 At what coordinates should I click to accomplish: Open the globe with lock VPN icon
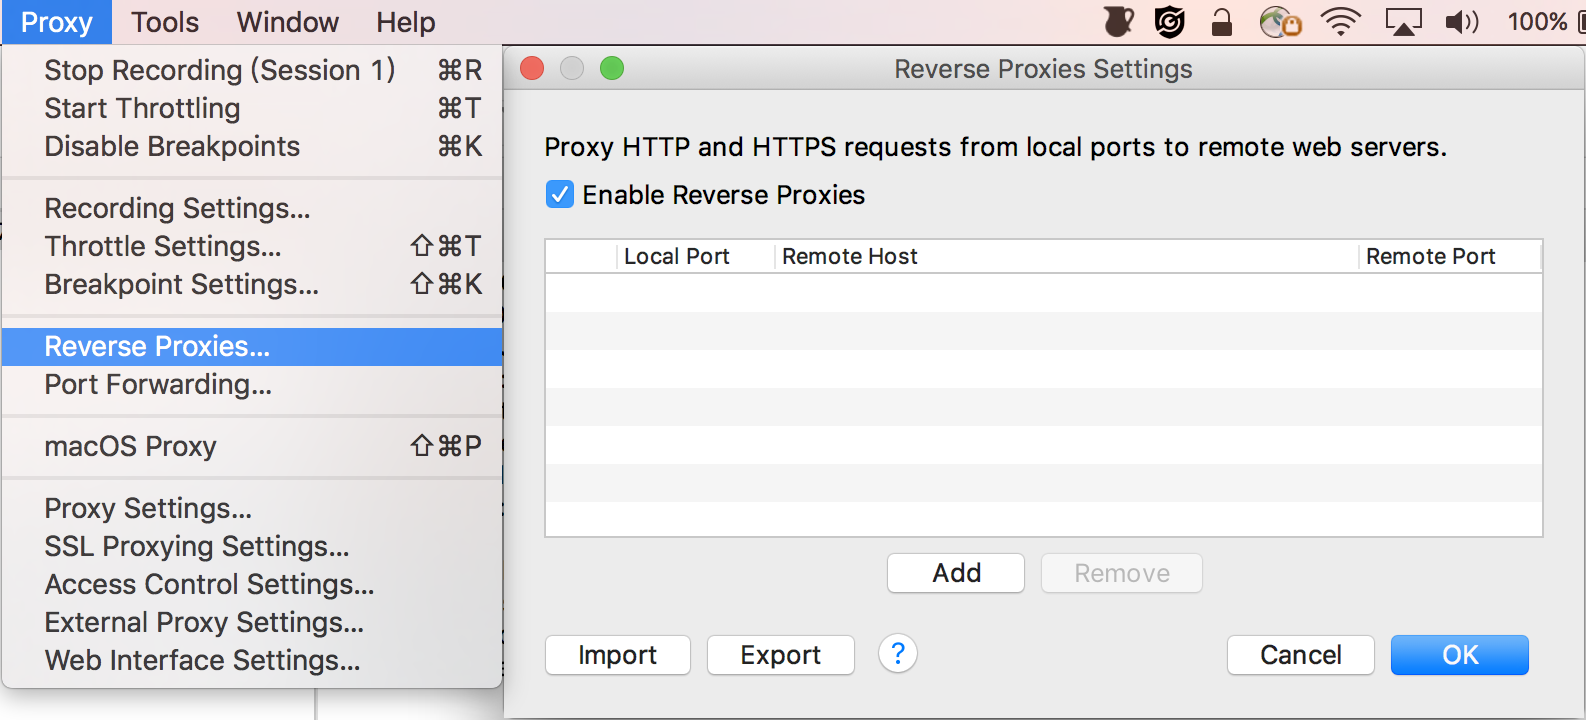pos(1280,21)
